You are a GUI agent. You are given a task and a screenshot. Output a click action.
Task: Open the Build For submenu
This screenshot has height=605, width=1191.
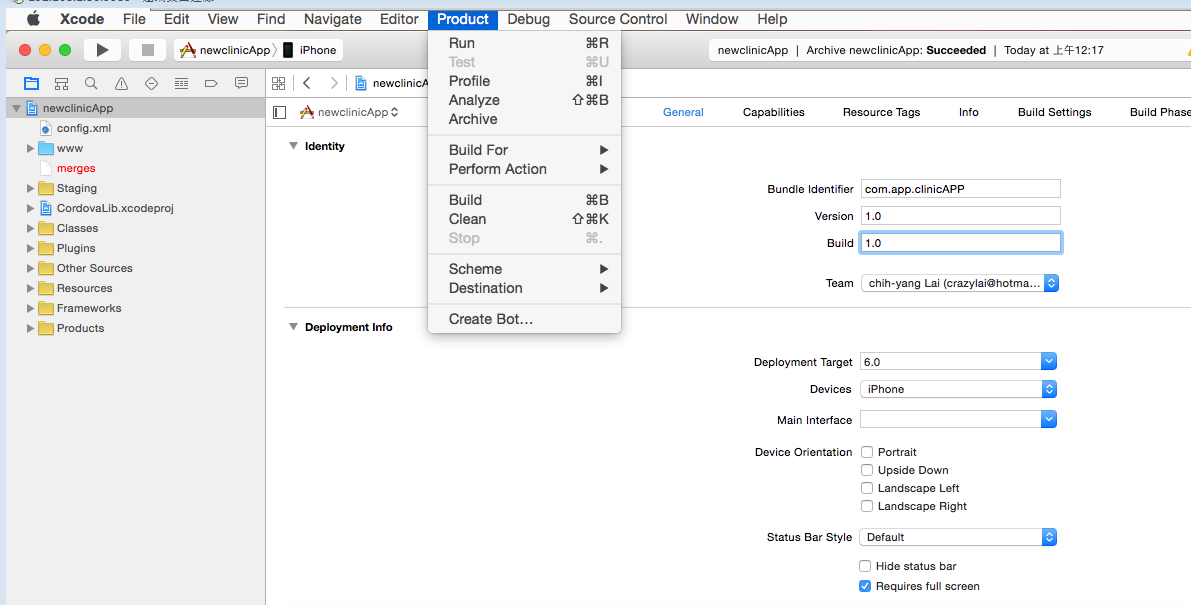coord(524,150)
